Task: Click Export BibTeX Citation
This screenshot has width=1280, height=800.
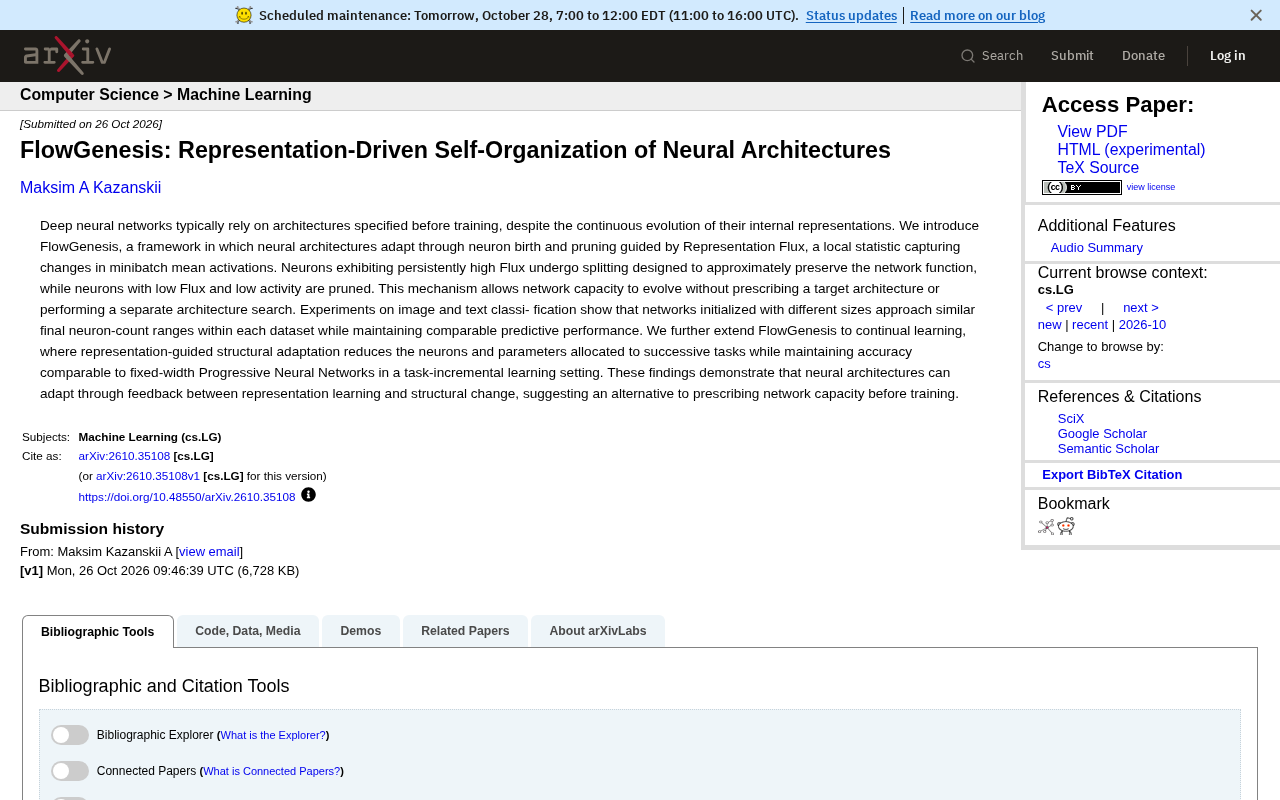Action: [1112, 475]
